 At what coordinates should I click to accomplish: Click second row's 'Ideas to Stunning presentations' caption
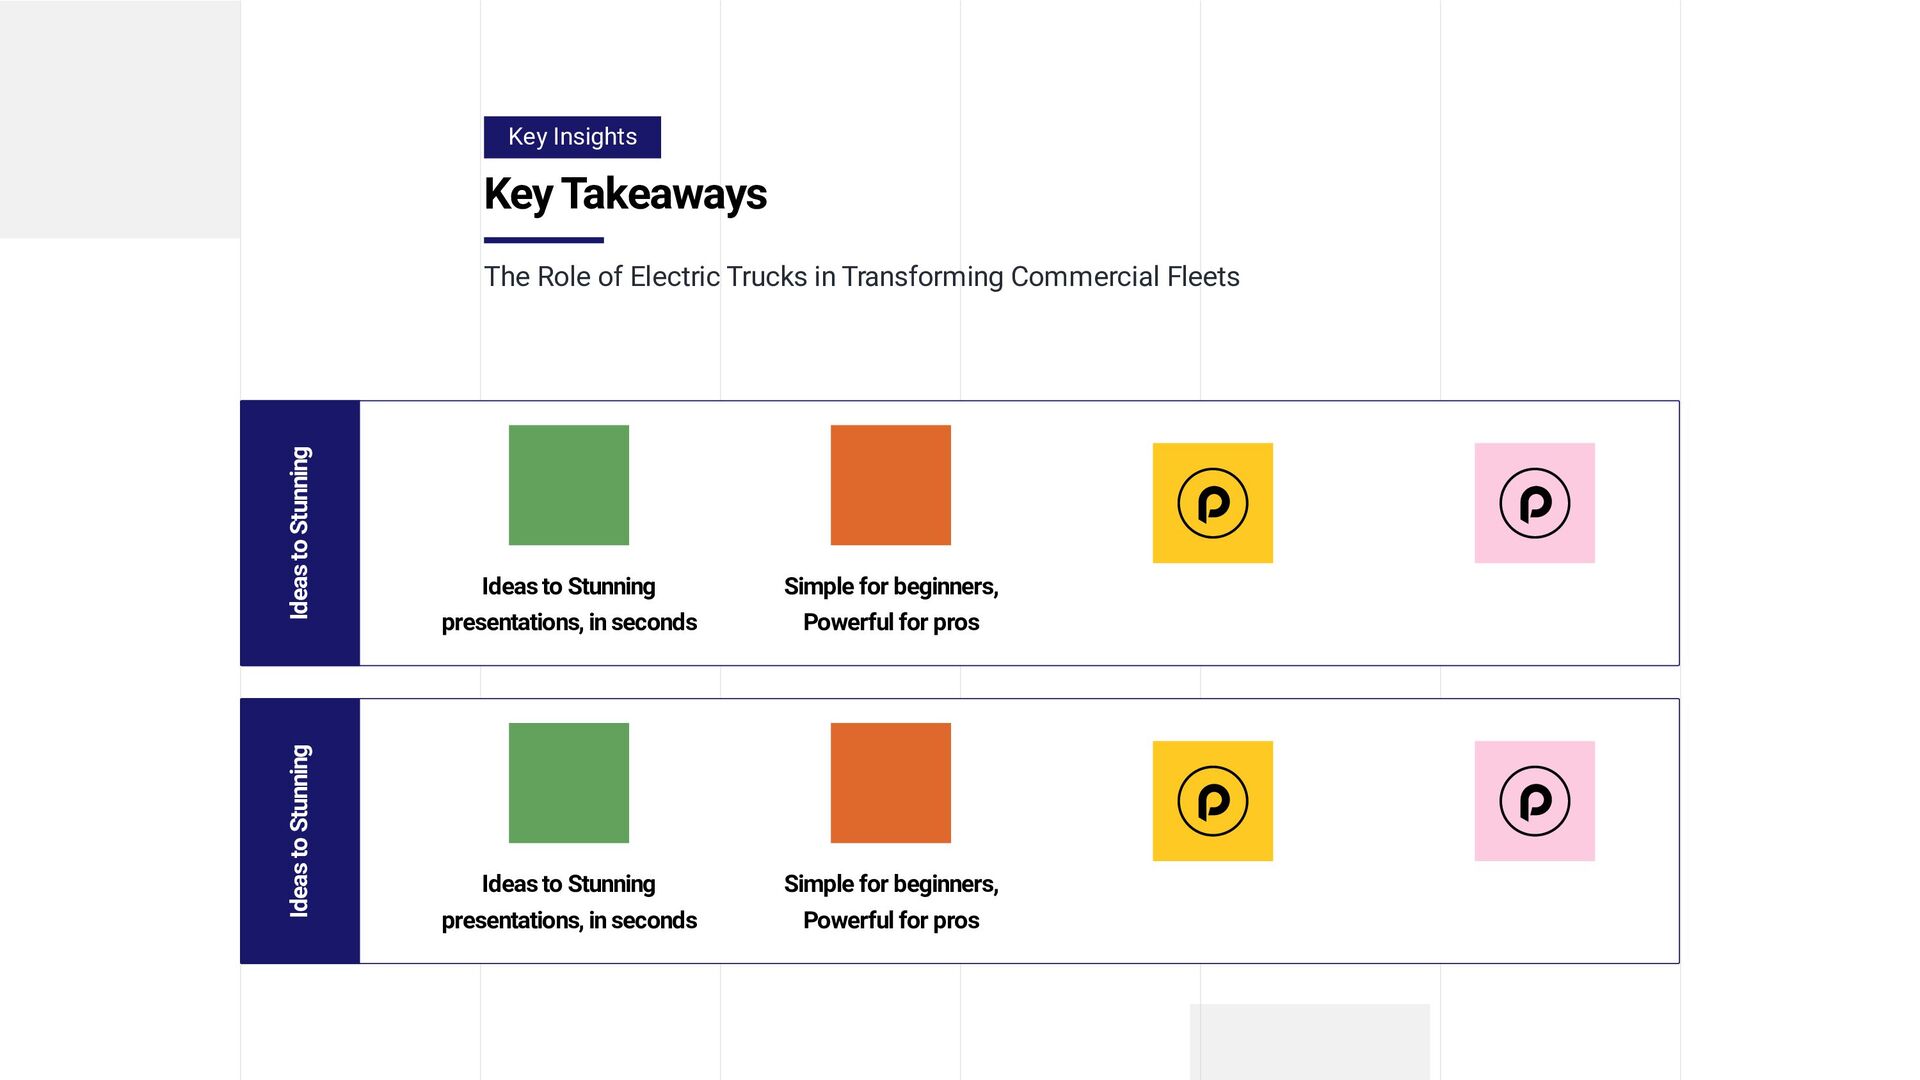(568, 902)
